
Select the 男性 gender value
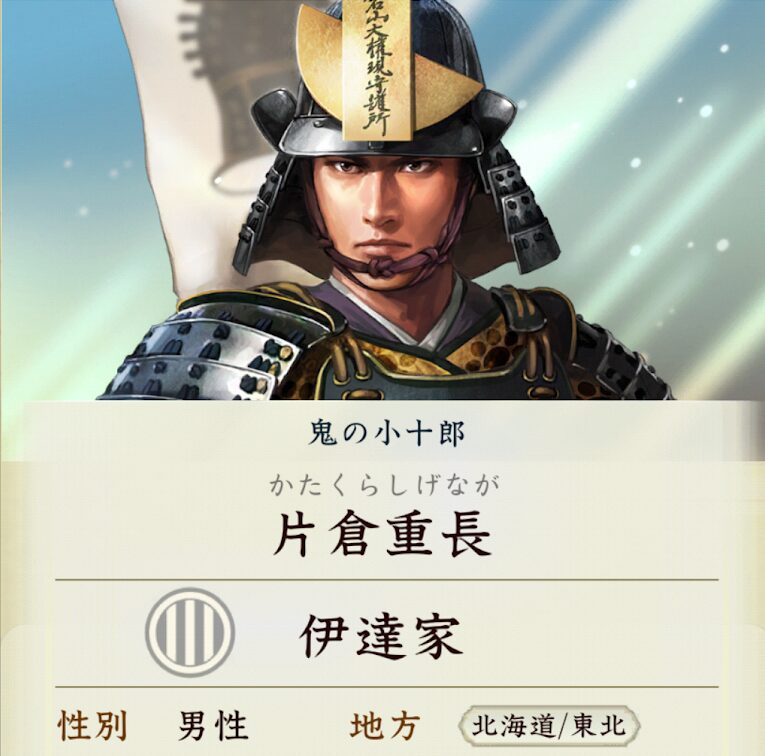(x=213, y=725)
